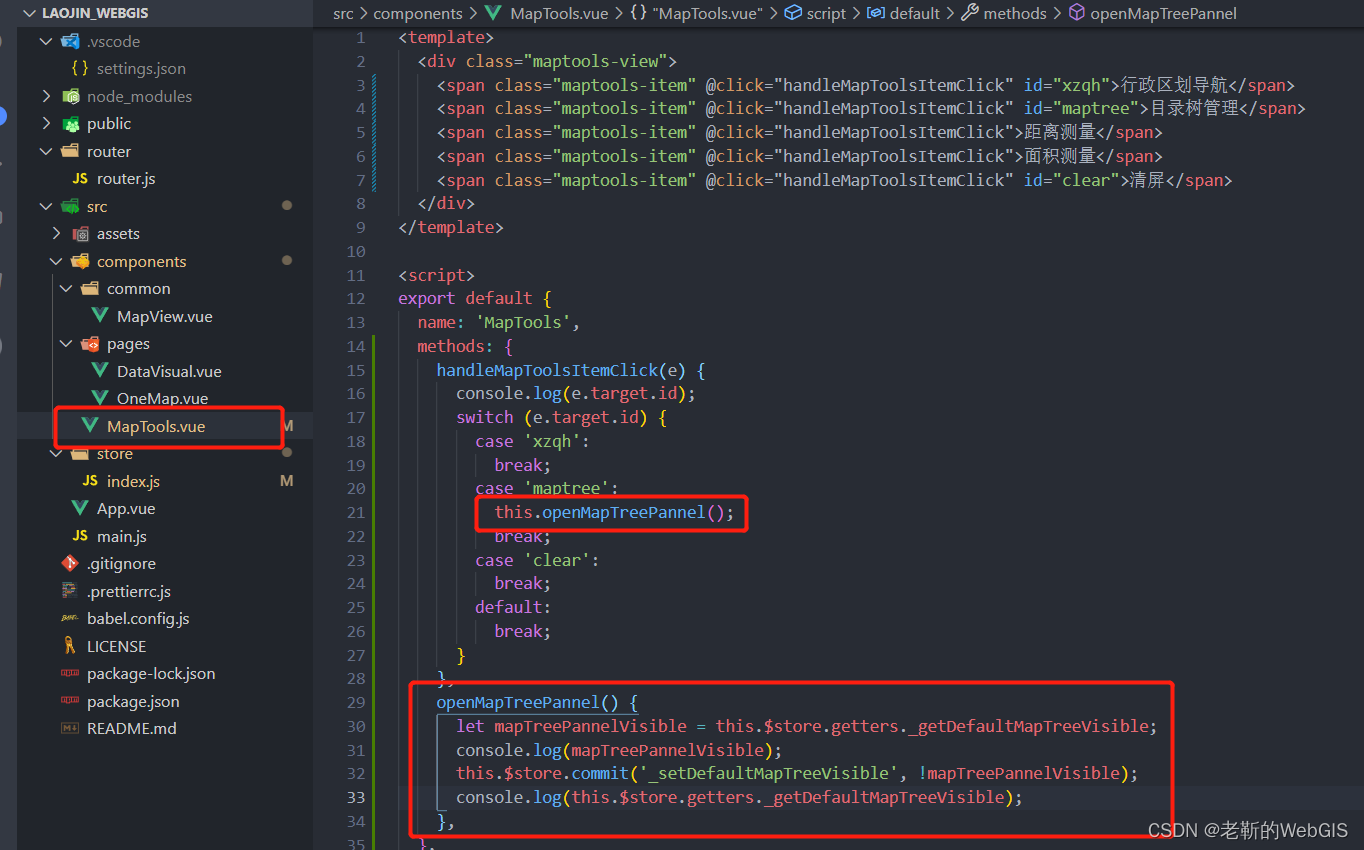
Task: Click the common folder icon
Action: pos(91,289)
